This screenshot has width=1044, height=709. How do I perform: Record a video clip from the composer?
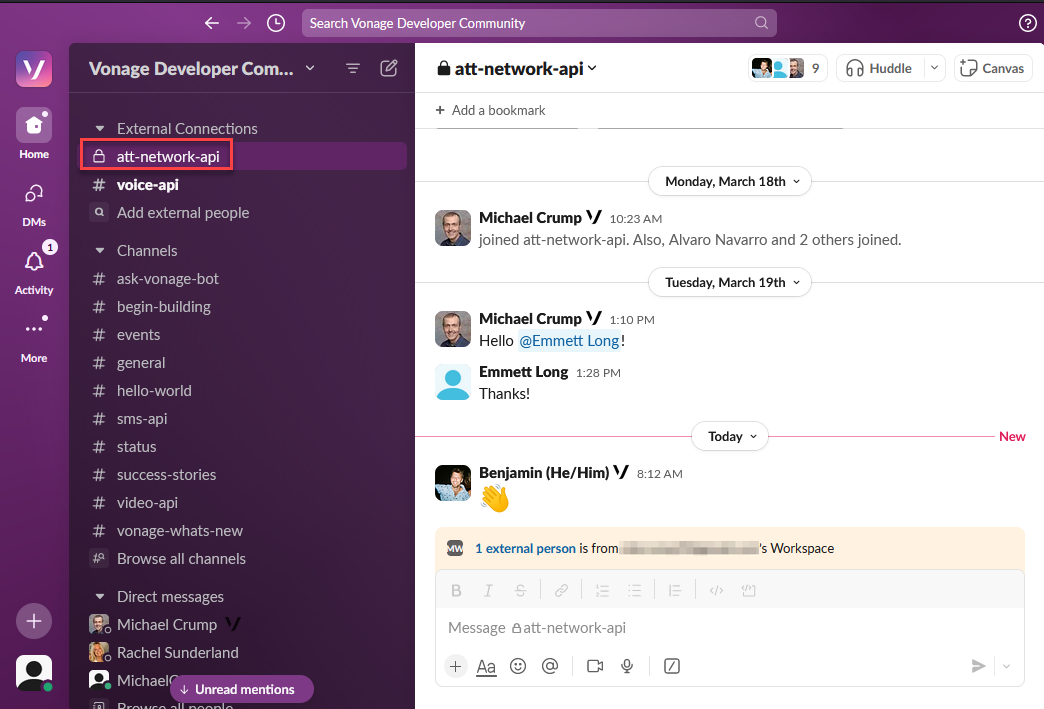point(595,666)
